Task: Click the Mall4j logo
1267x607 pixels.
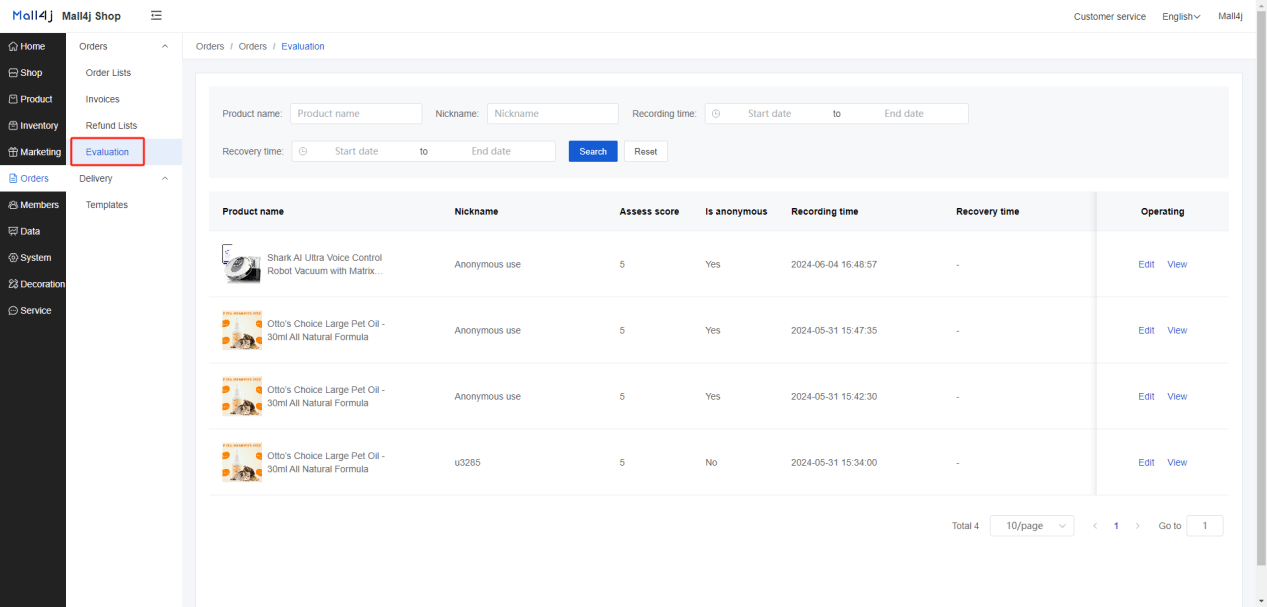Action: 33,16
